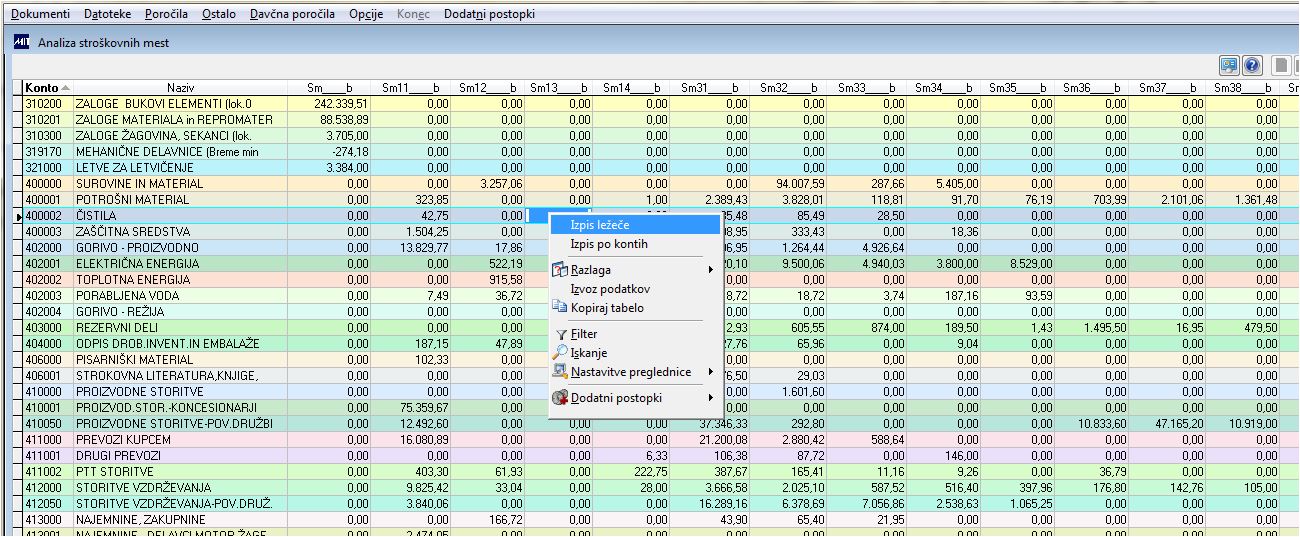This screenshot has height=537, width=1300.
Task: Expand the Dodatni postopki context submenu arrow
Action: tap(711, 398)
